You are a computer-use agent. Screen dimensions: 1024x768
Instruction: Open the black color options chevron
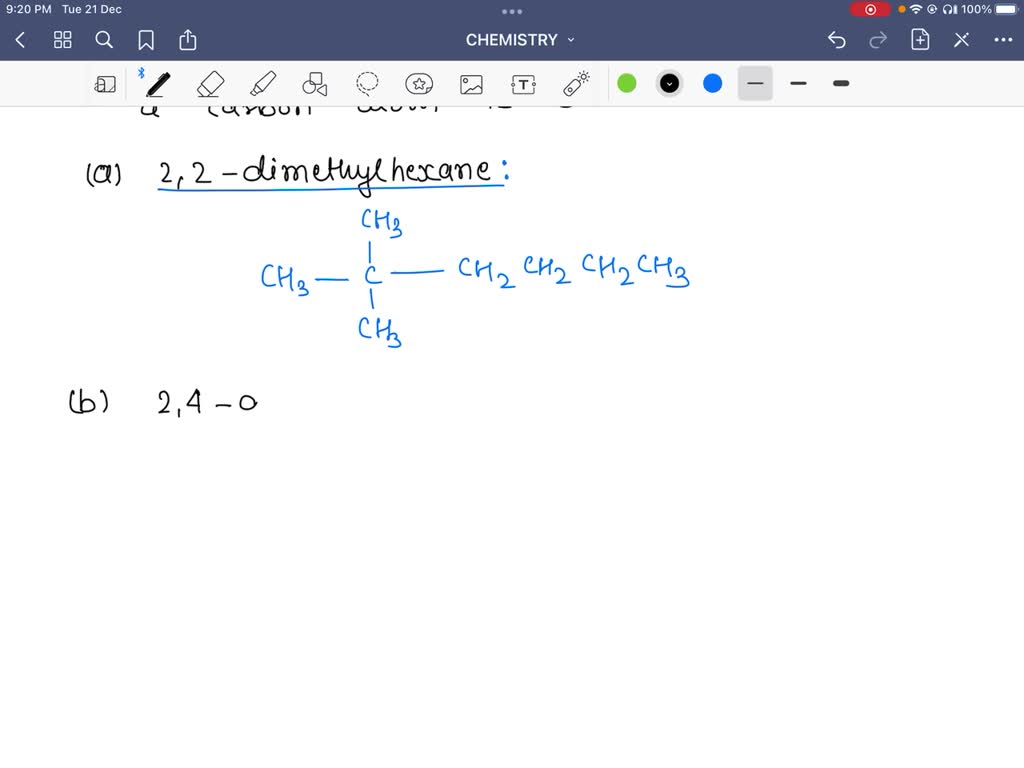click(x=669, y=83)
